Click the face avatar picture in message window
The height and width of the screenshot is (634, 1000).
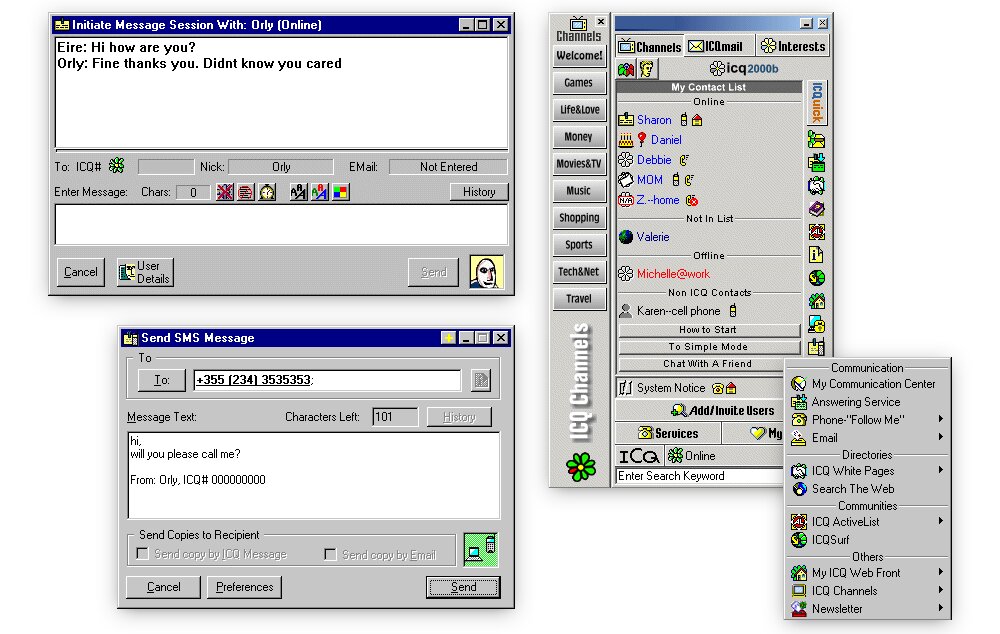pos(487,272)
